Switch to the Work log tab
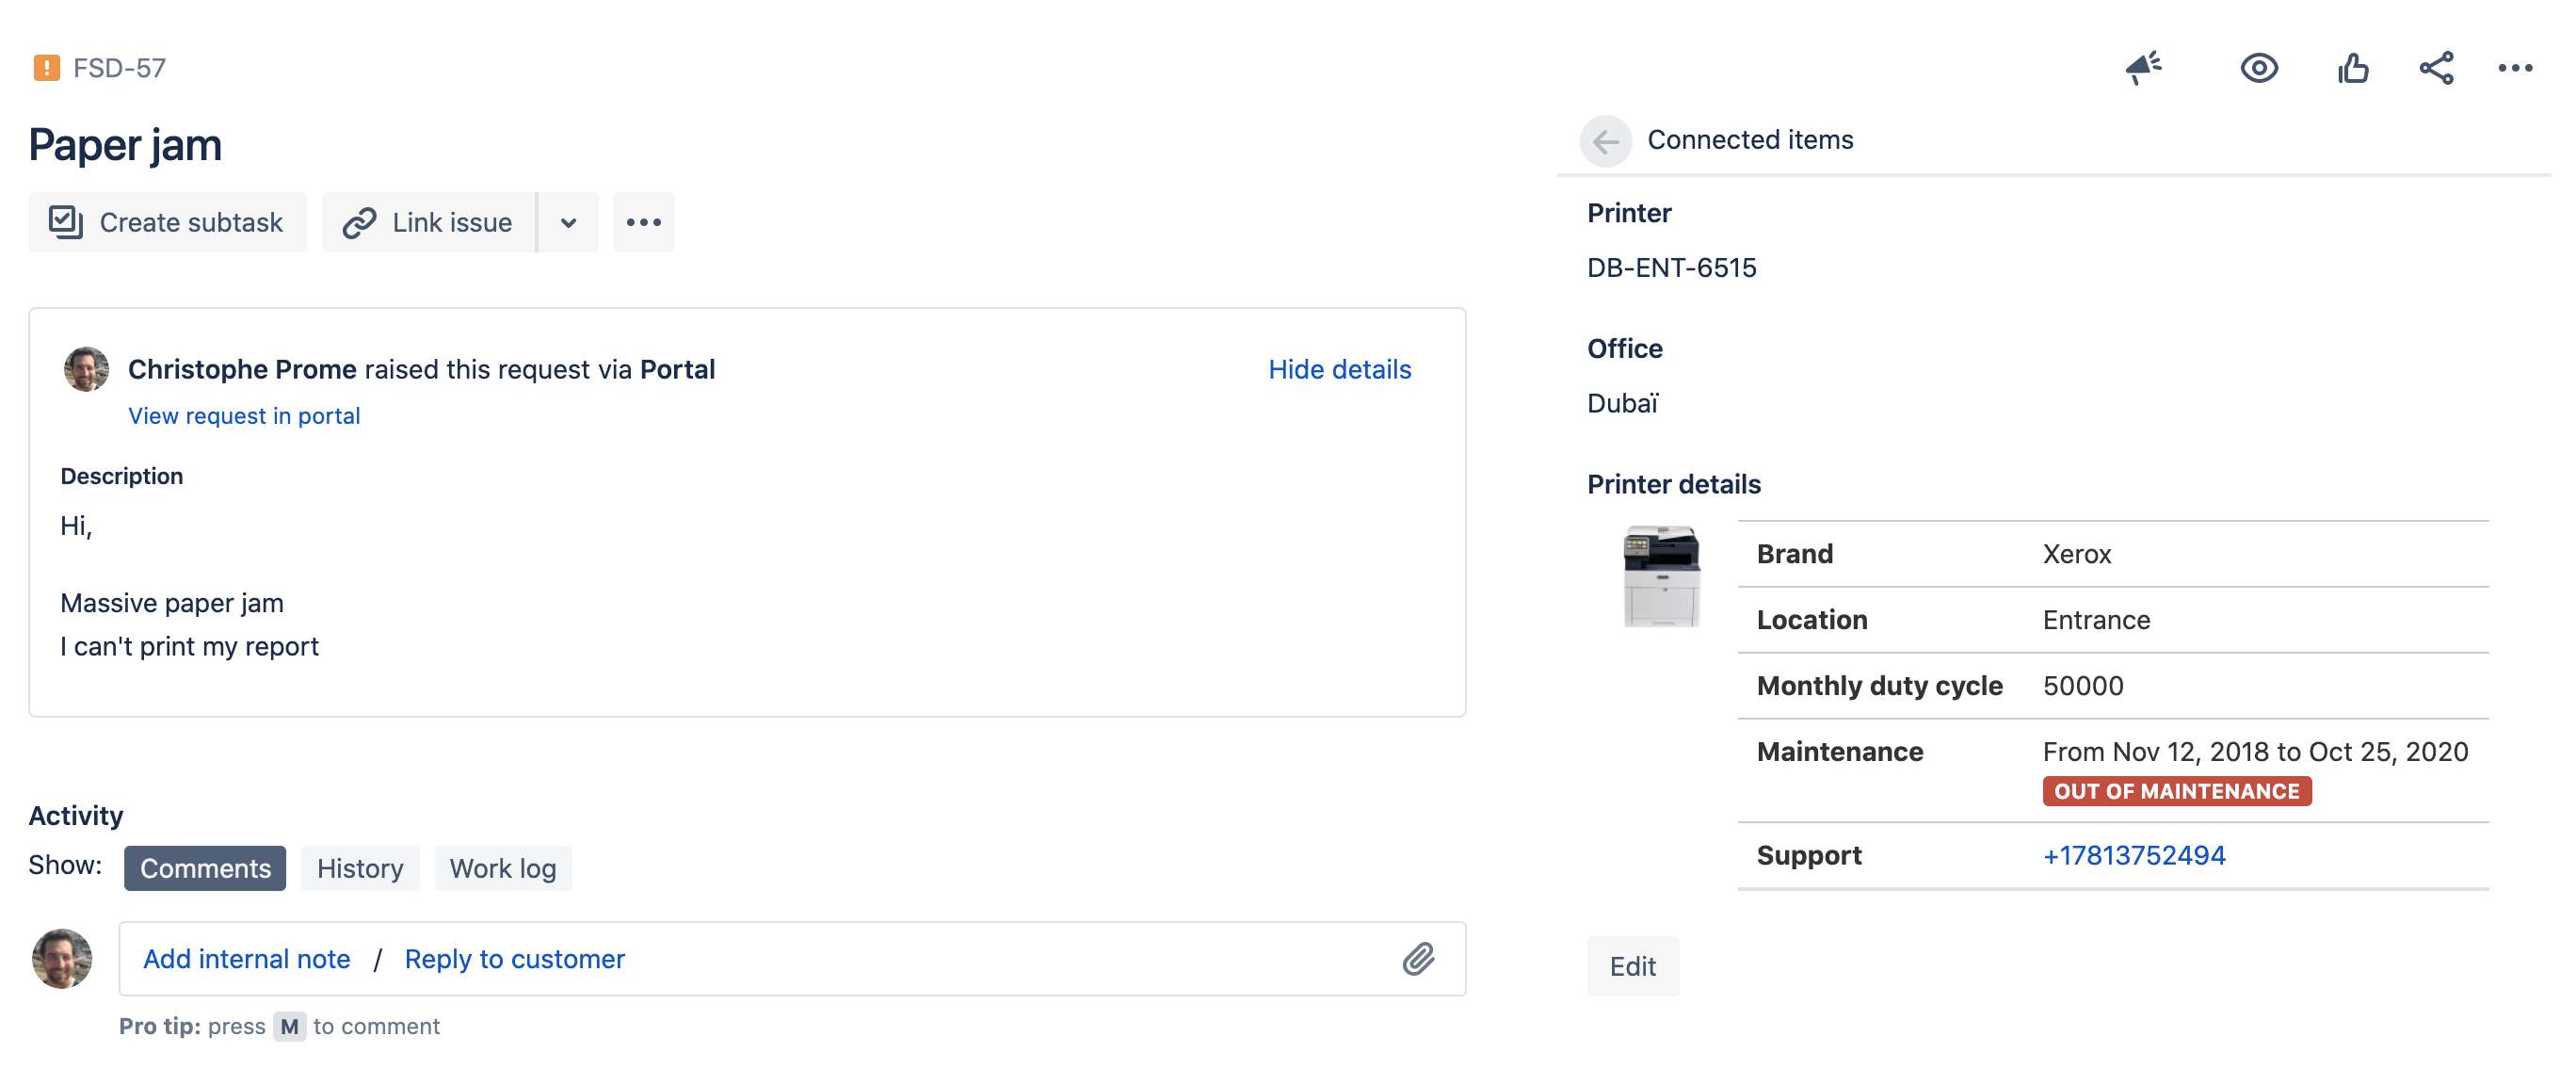The width and height of the screenshot is (2576, 1085). (x=503, y=868)
